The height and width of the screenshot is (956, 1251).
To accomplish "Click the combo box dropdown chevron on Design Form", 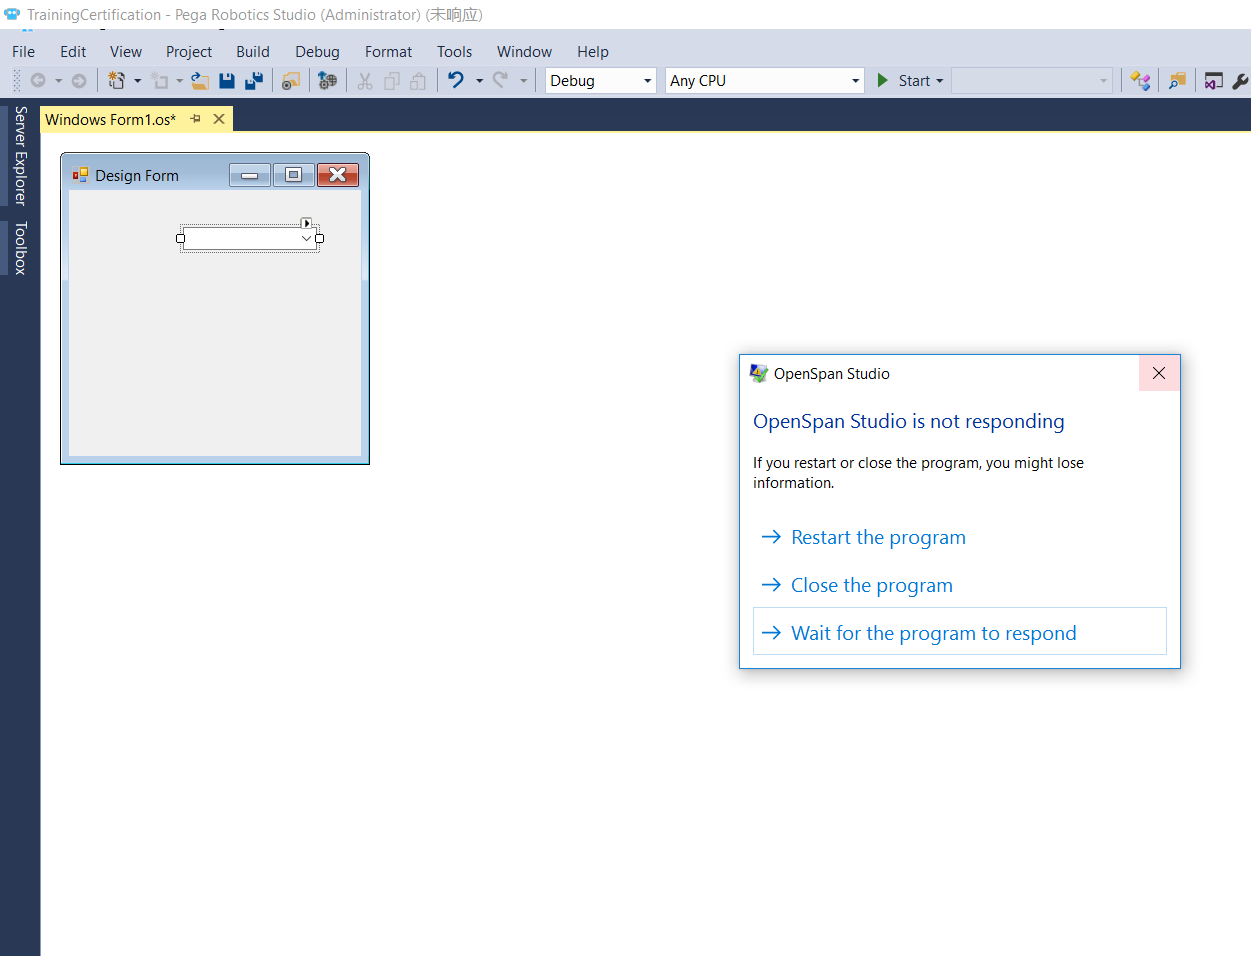I will click(306, 238).
